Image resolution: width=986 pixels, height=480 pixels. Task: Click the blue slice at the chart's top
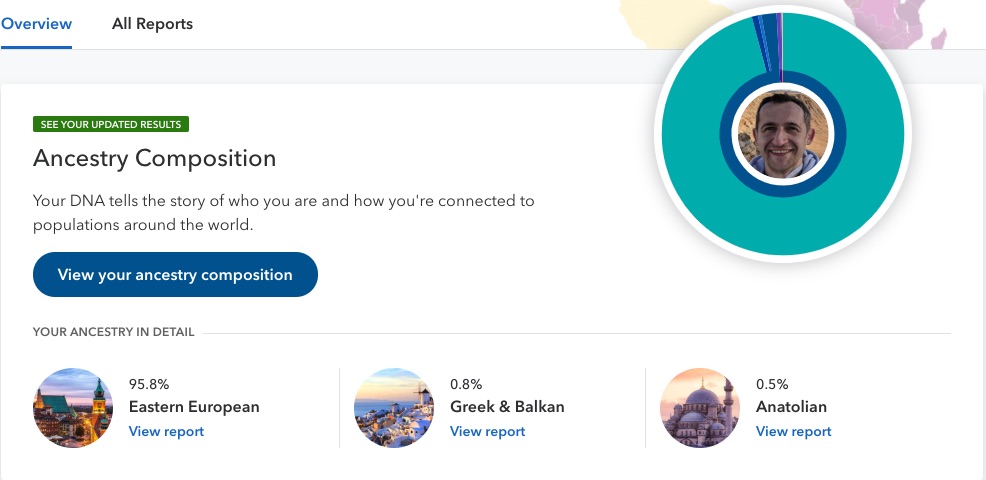click(x=769, y=42)
